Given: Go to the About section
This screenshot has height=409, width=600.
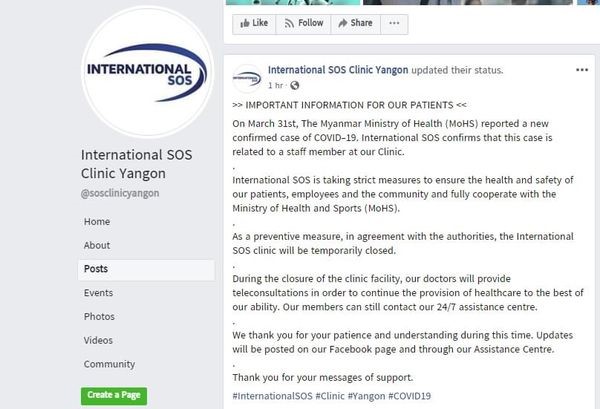Looking at the screenshot, I should tap(97, 245).
